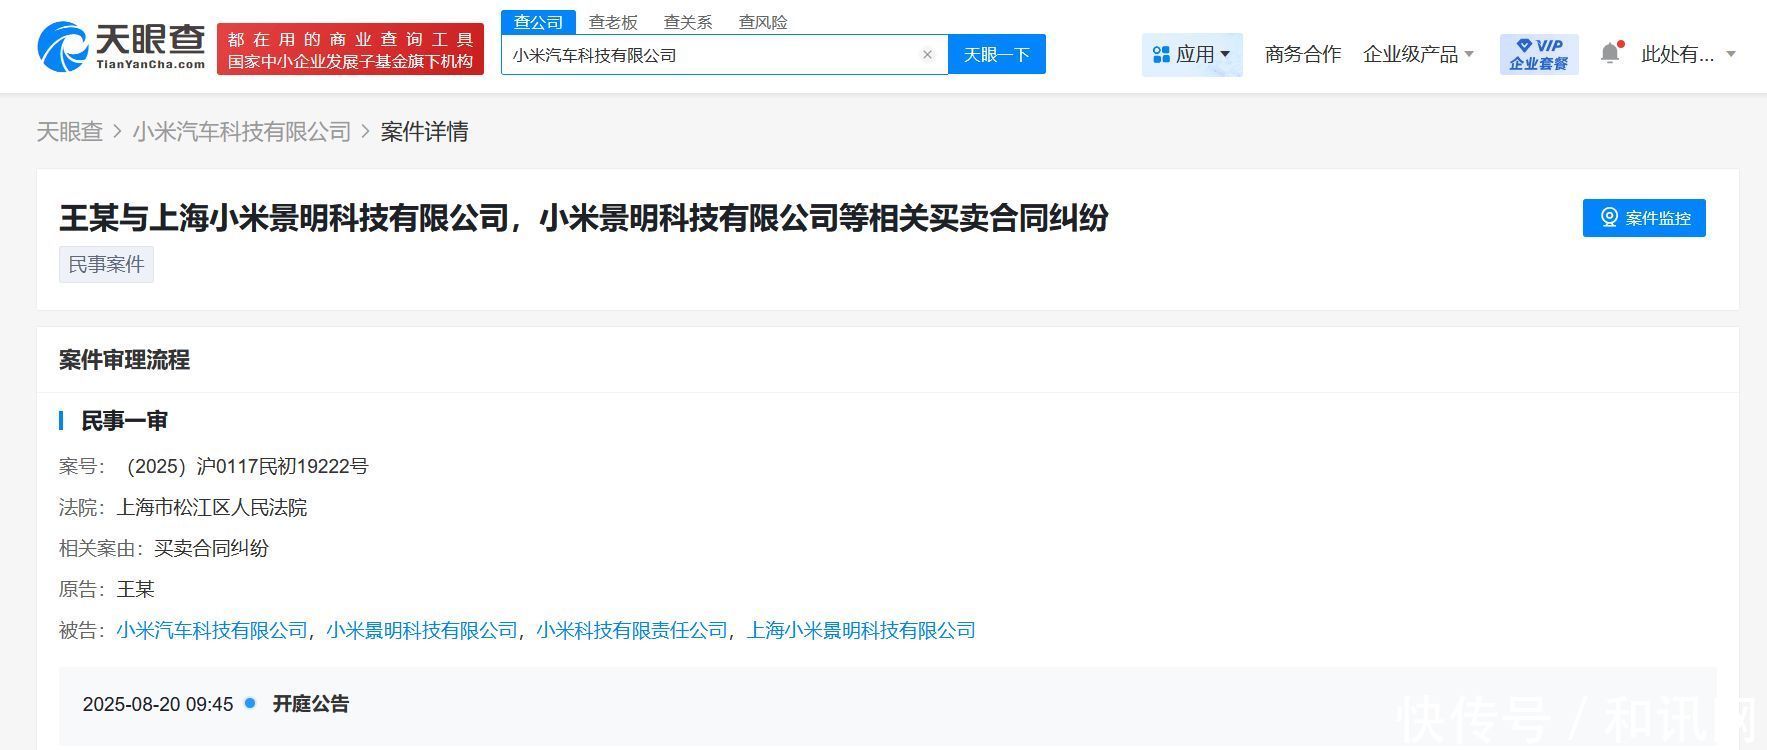This screenshot has height=750, width=1767.
Task: Go to 天眼查 breadcrumb home
Action: point(70,132)
